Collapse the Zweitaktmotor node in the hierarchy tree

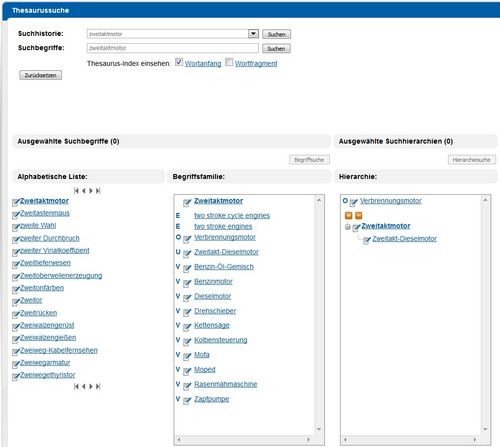347,227
